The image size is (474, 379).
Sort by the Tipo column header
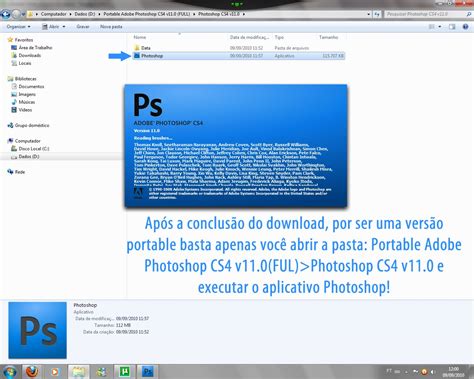pyautogui.click(x=279, y=37)
